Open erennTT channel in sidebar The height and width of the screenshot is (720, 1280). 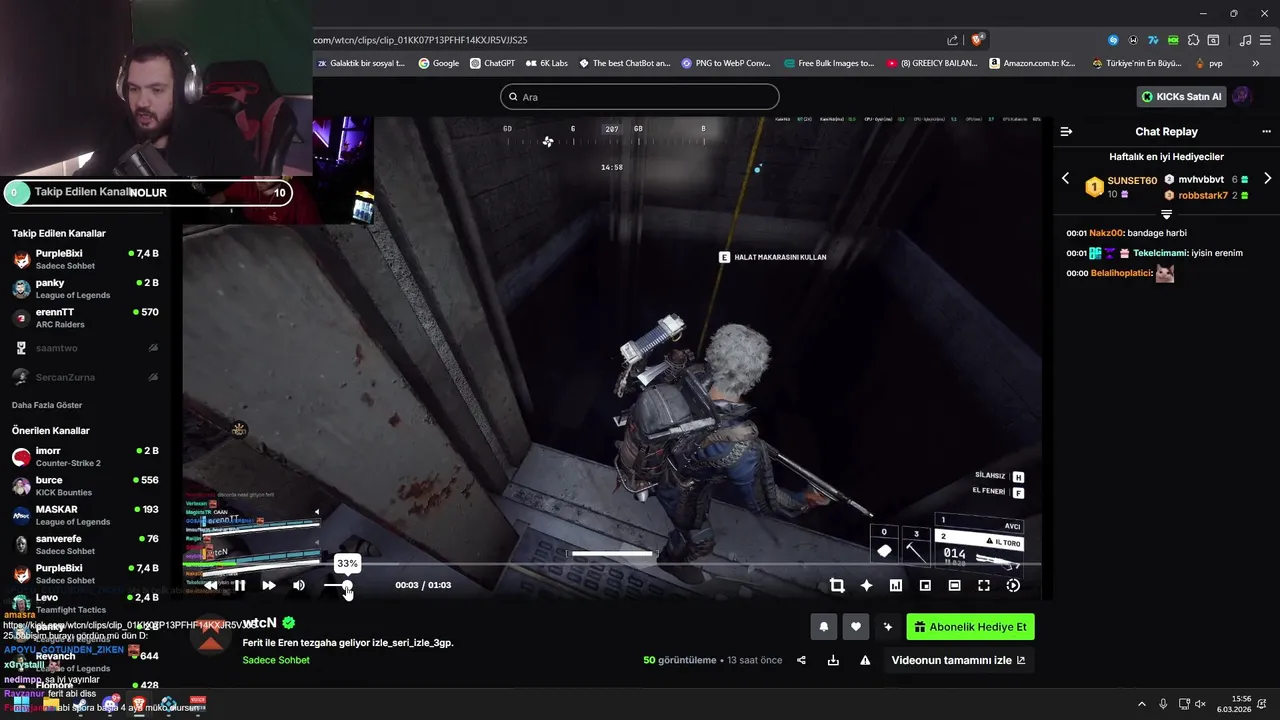[85, 318]
